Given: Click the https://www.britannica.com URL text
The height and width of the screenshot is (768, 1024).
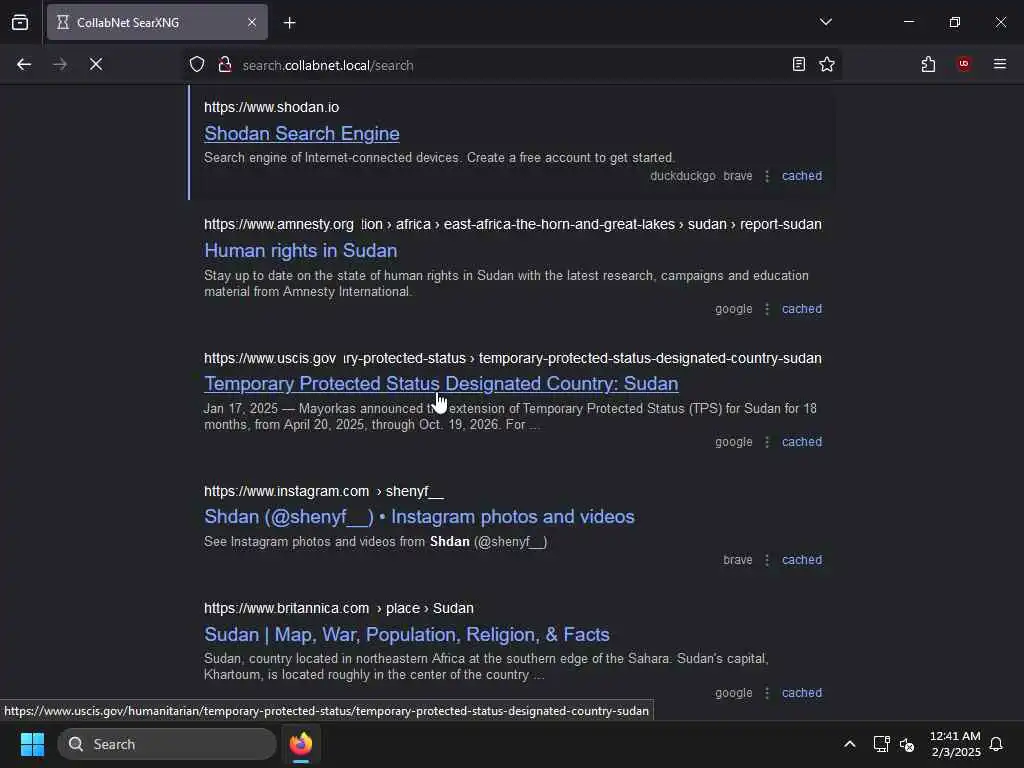Looking at the screenshot, I should pos(287,608).
